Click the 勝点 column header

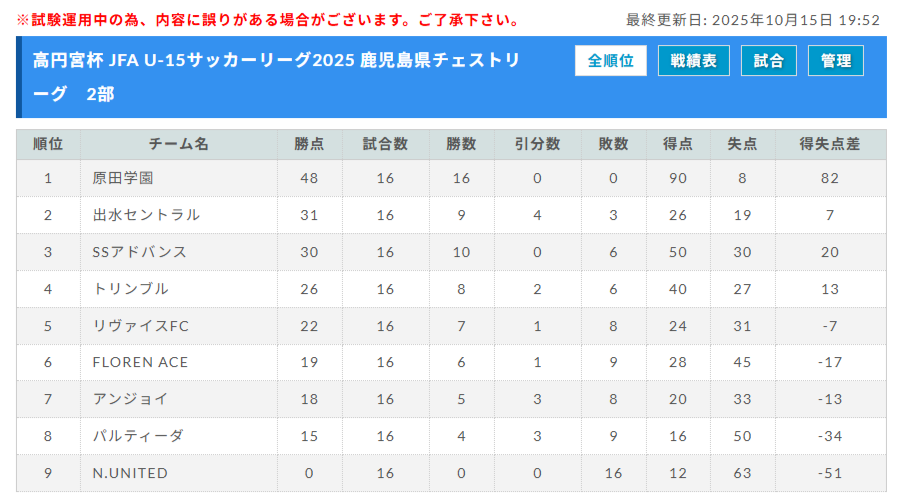309,144
